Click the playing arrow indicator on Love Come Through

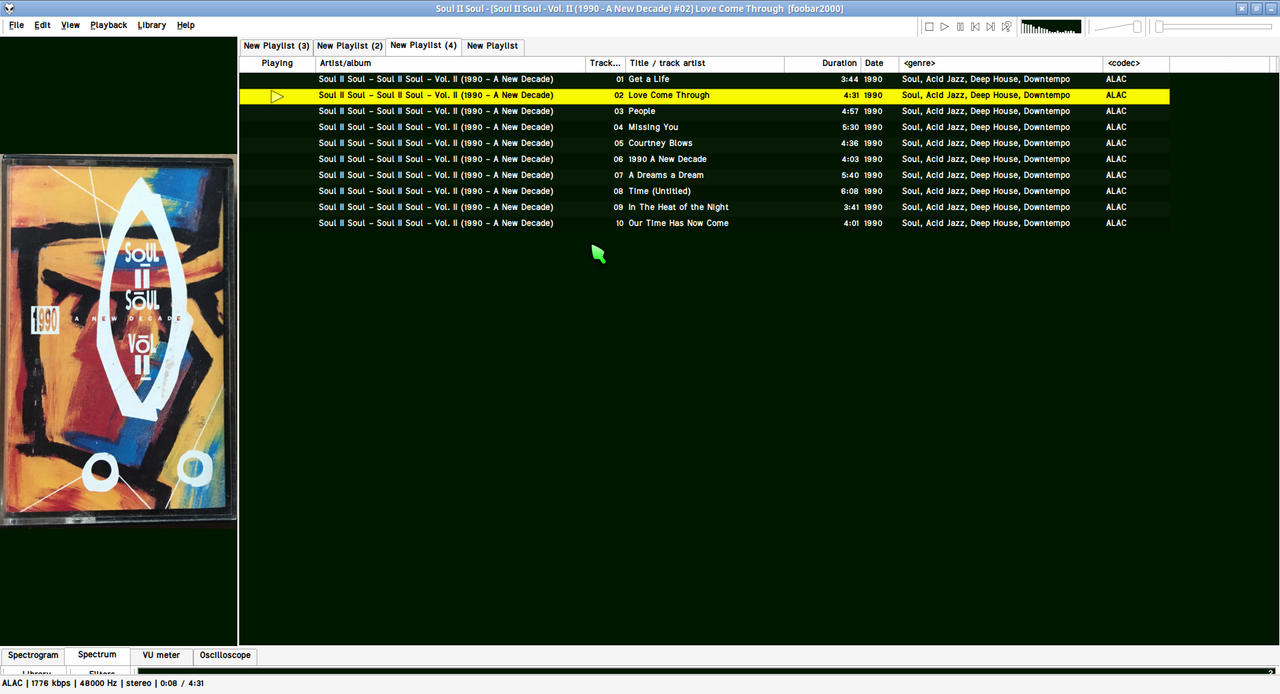click(277, 96)
